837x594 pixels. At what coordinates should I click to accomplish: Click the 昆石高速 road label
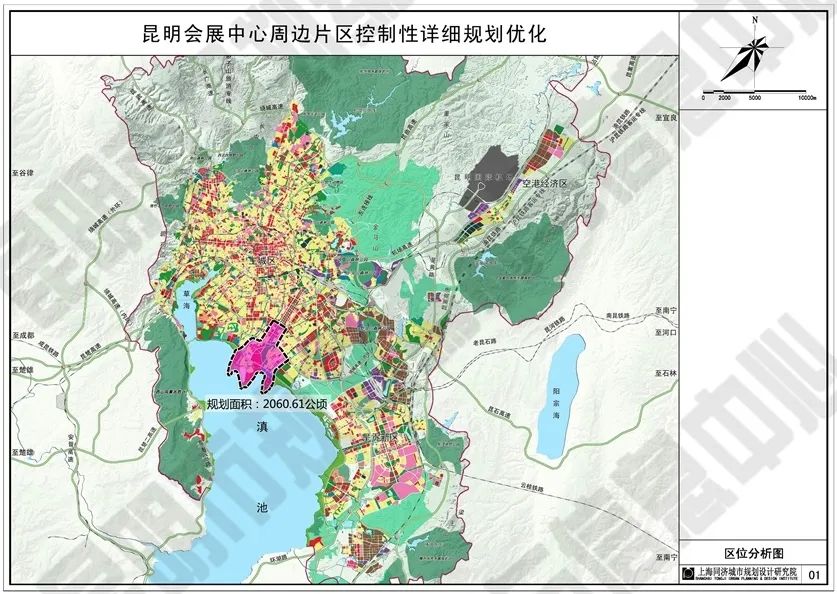(x=500, y=413)
